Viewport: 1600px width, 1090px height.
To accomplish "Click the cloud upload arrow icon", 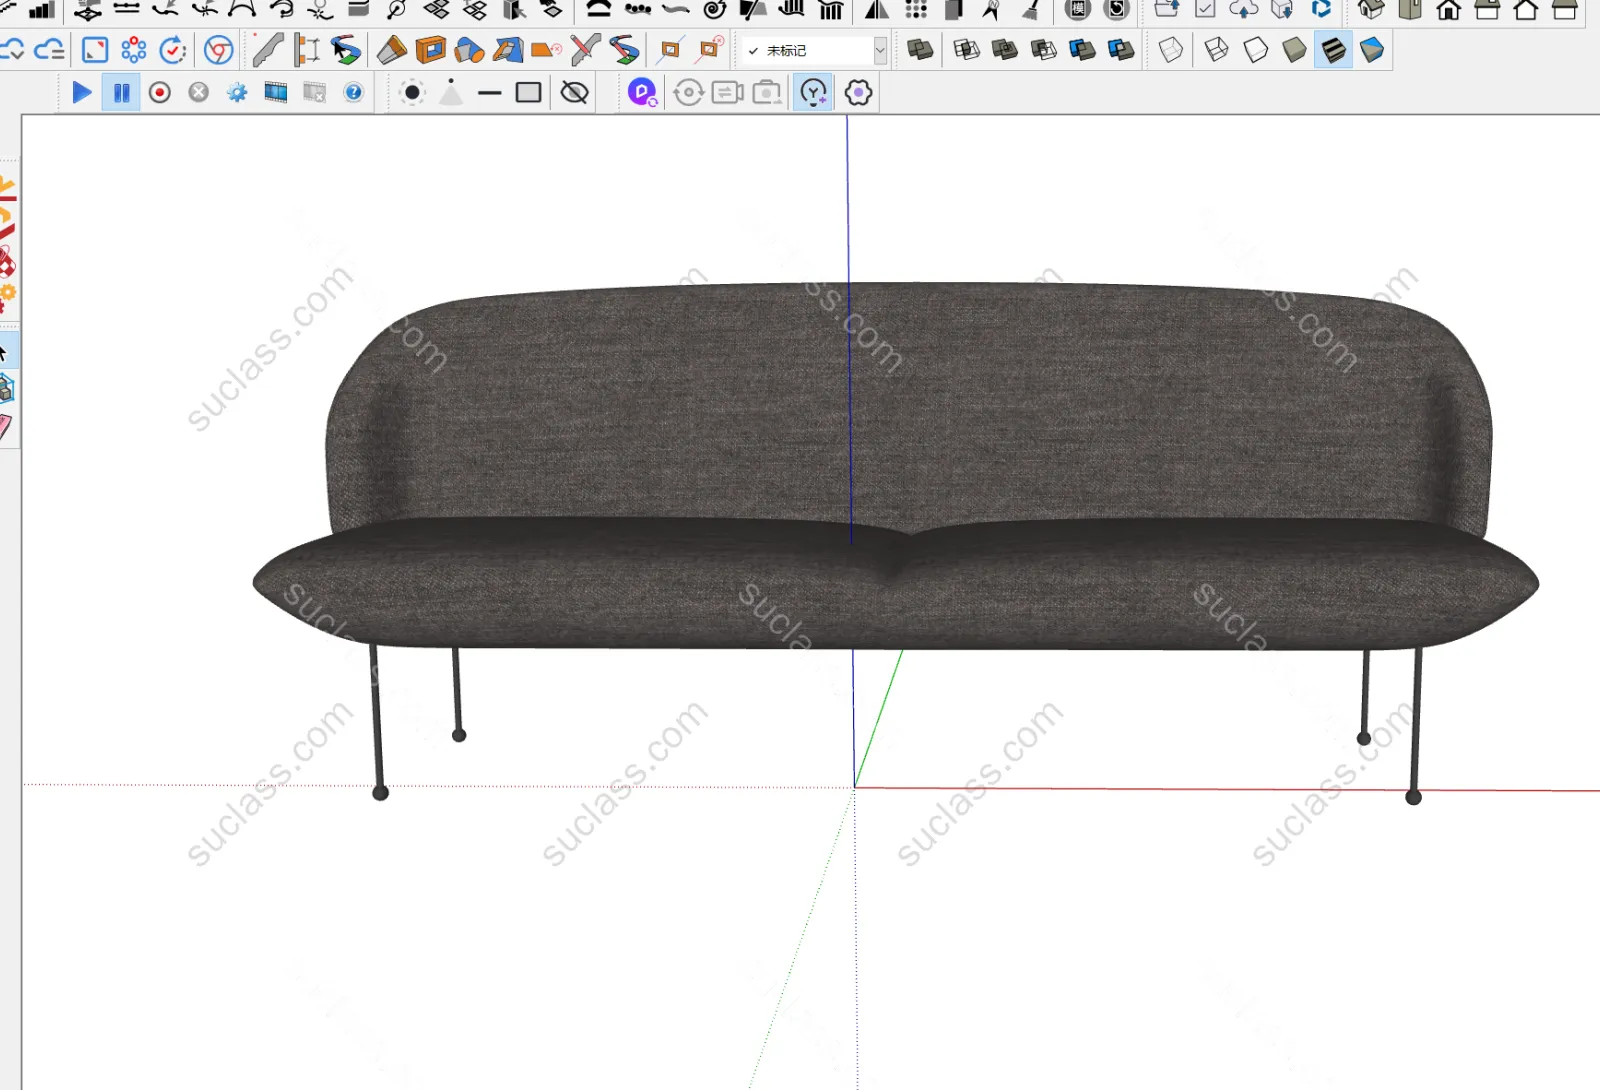I will pos(1244,9).
